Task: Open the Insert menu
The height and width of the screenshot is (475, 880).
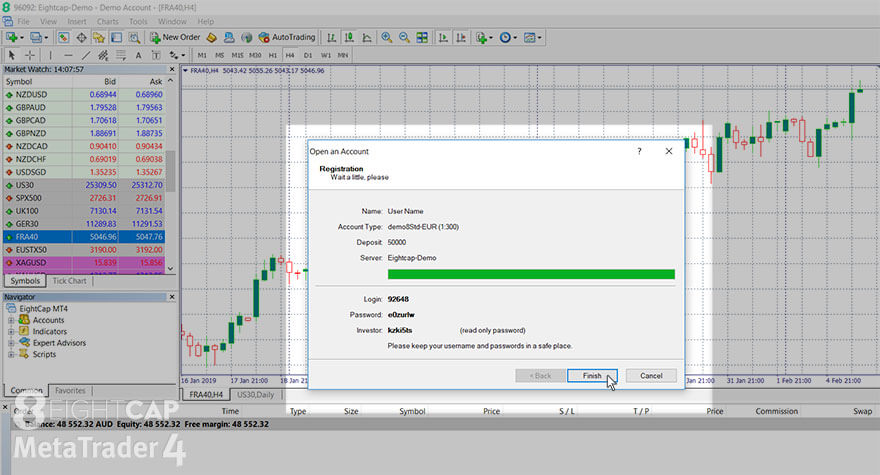Action: [x=77, y=21]
